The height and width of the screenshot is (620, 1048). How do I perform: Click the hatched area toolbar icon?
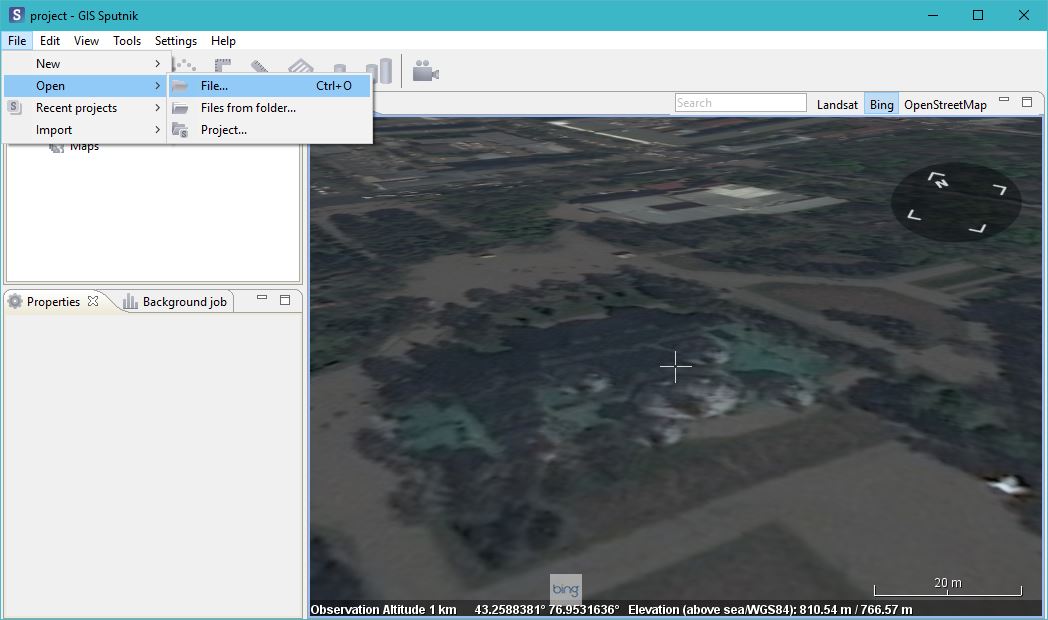pyautogui.click(x=301, y=65)
